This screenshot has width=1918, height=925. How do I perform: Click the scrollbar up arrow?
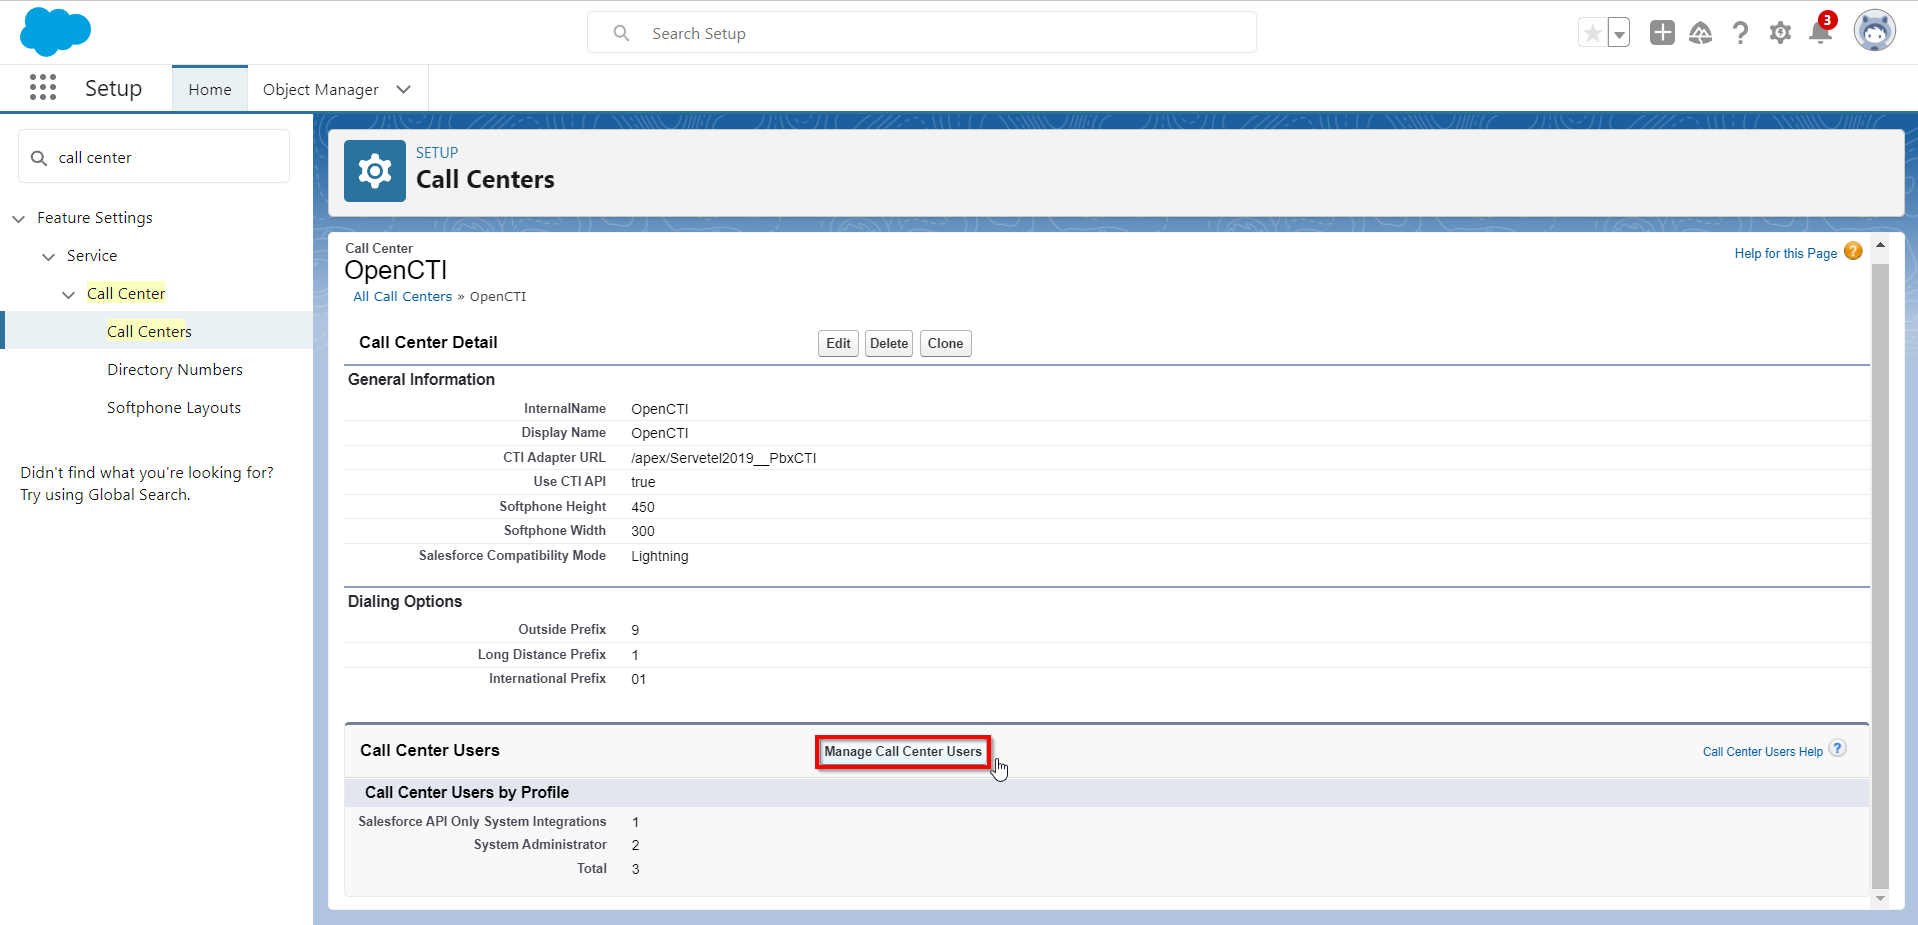tap(1880, 245)
